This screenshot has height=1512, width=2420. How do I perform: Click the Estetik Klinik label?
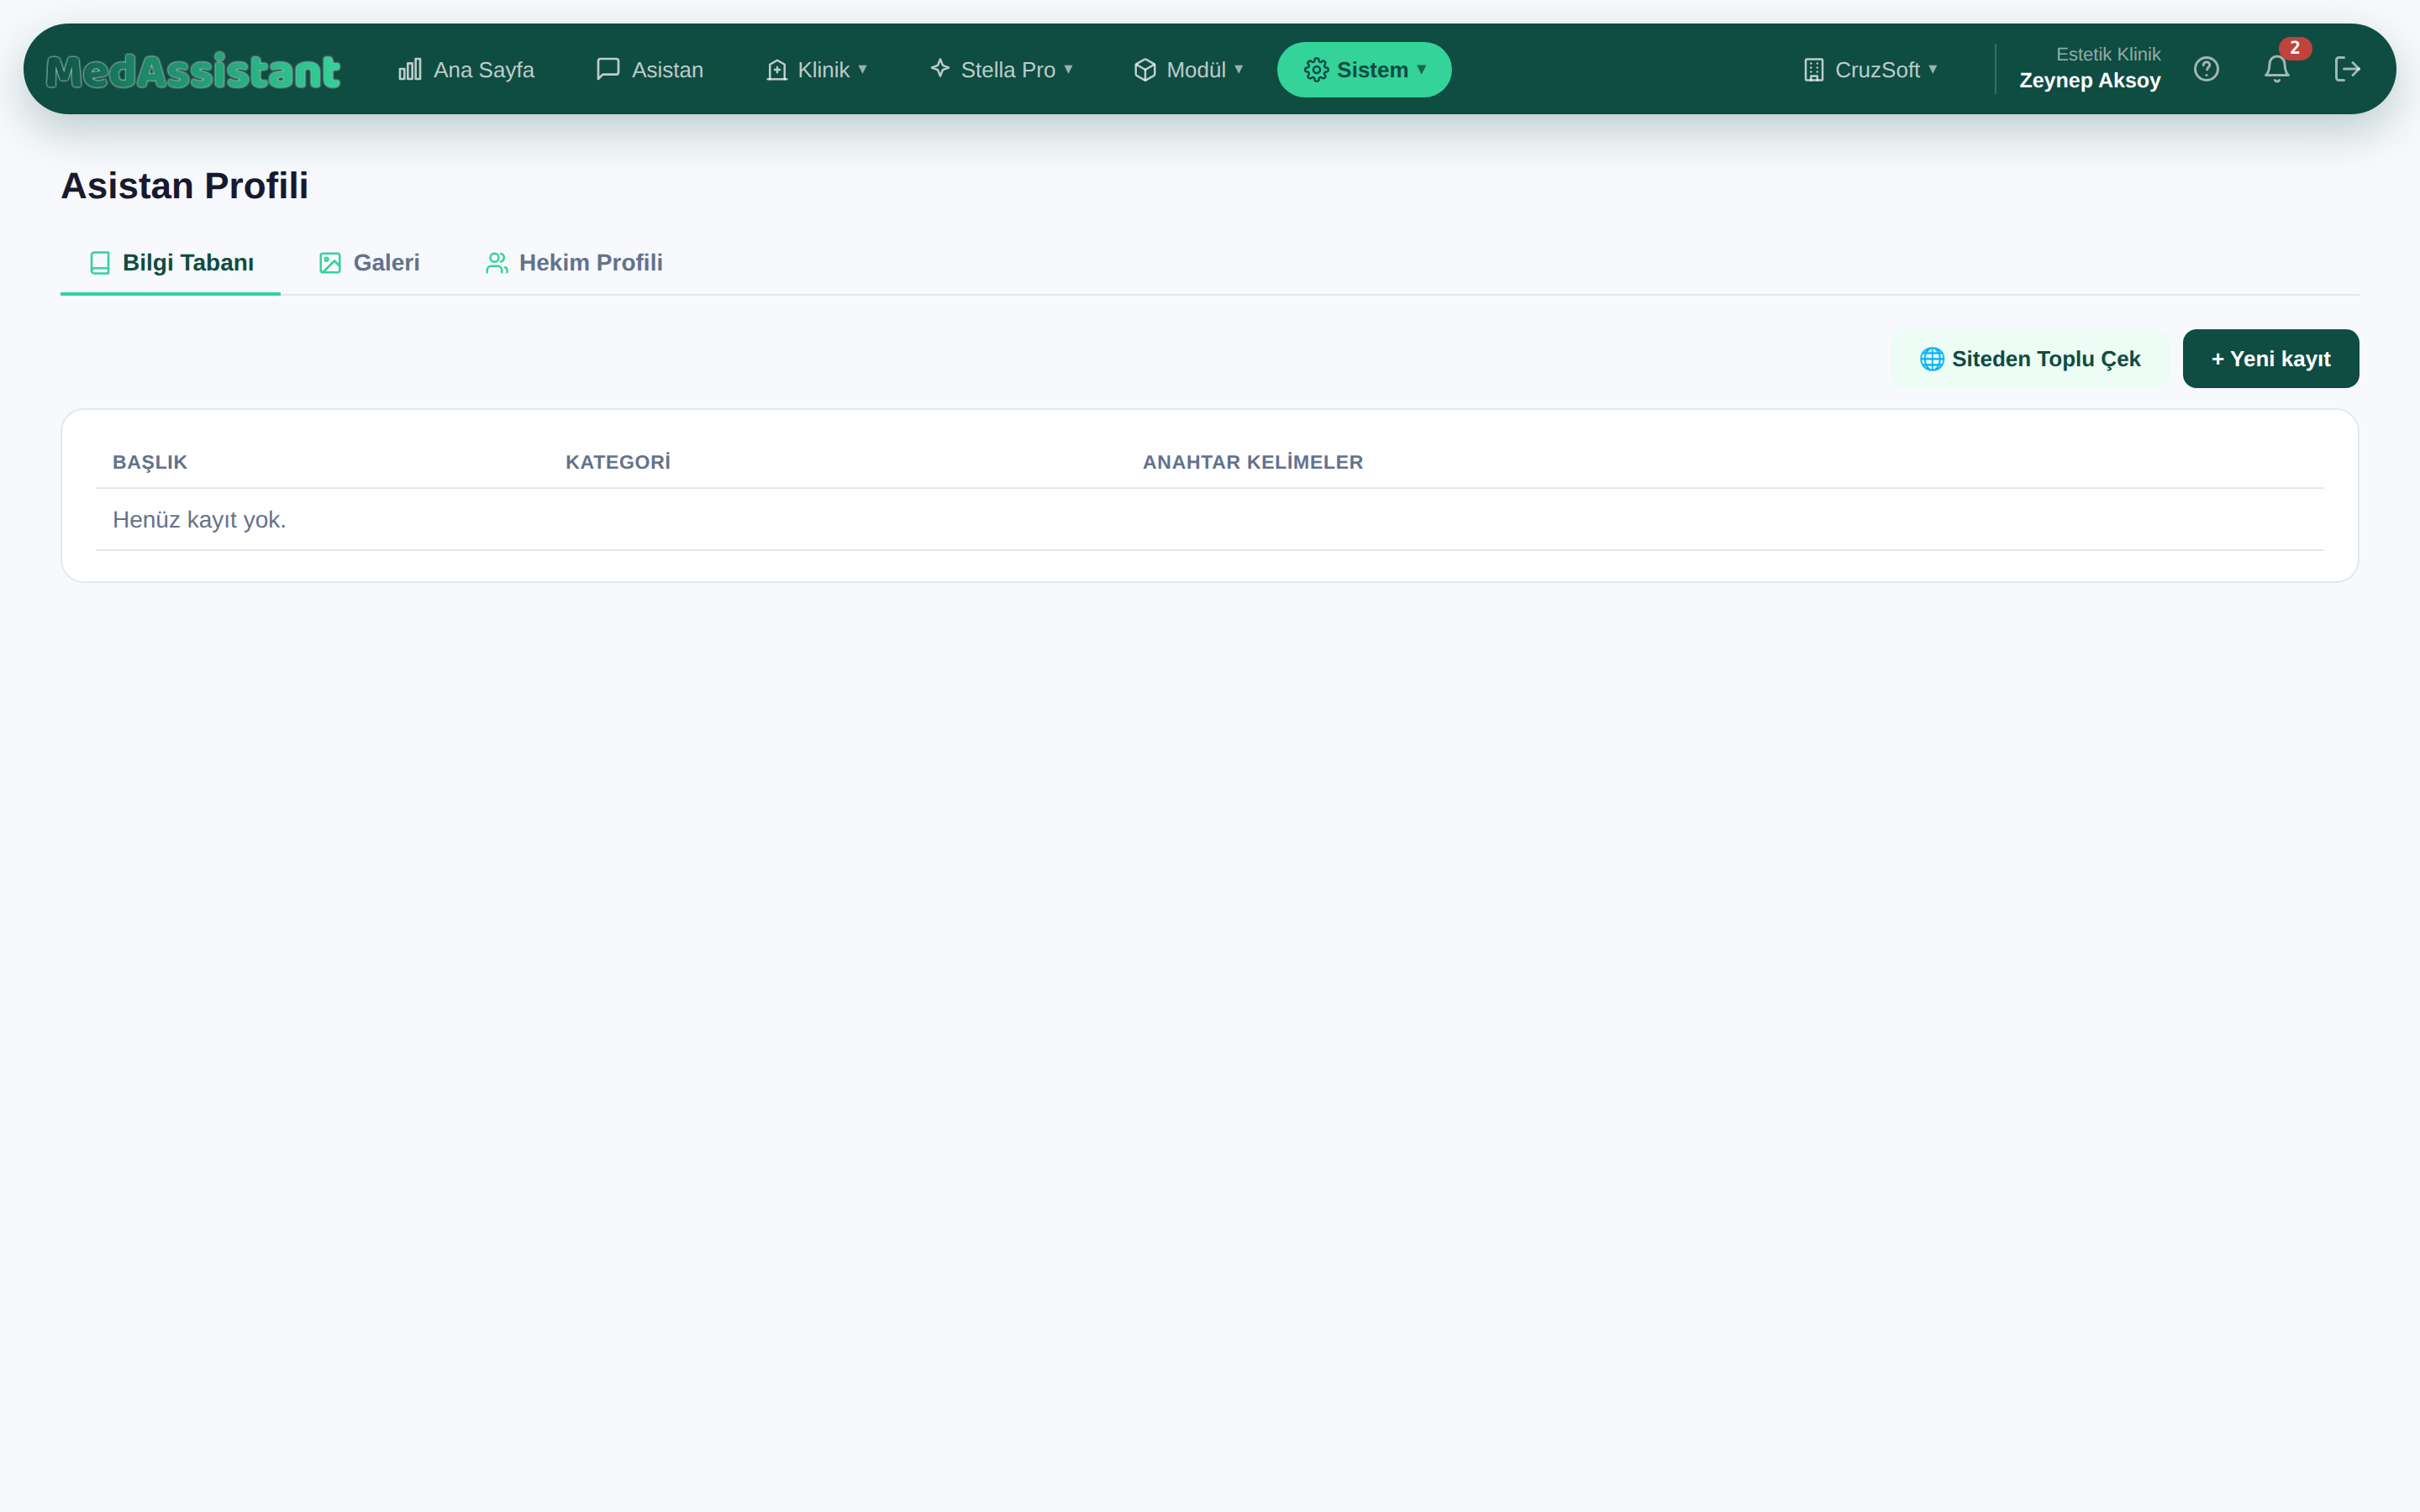[x=2108, y=54]
